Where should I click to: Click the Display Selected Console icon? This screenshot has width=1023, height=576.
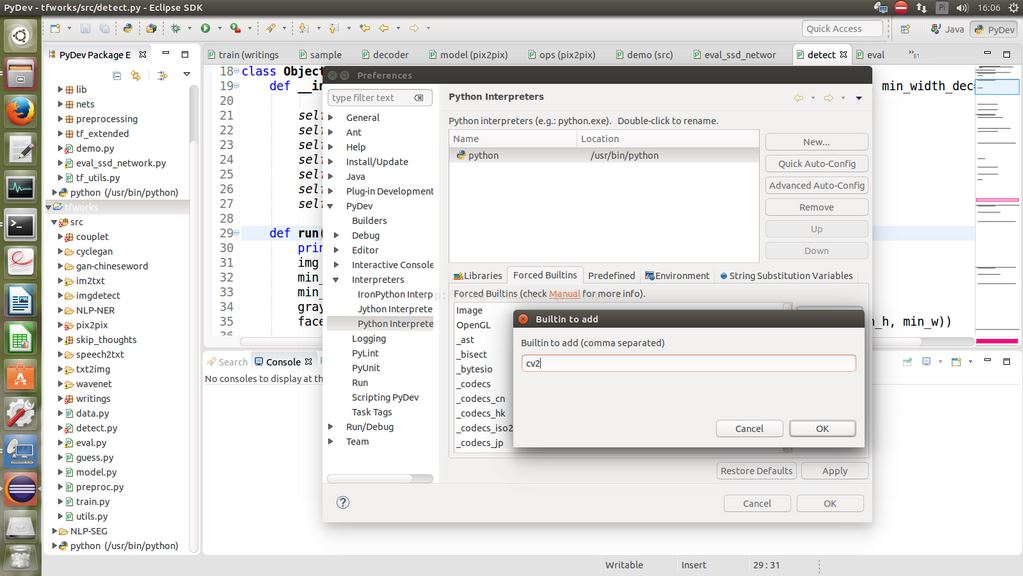926,361
